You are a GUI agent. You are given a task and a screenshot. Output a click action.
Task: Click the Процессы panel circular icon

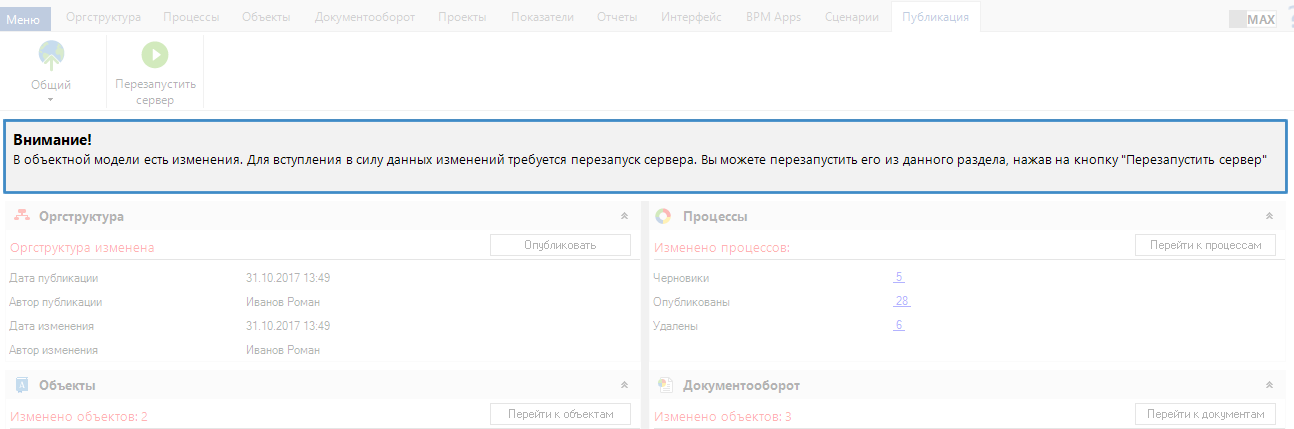coord(663,216)
